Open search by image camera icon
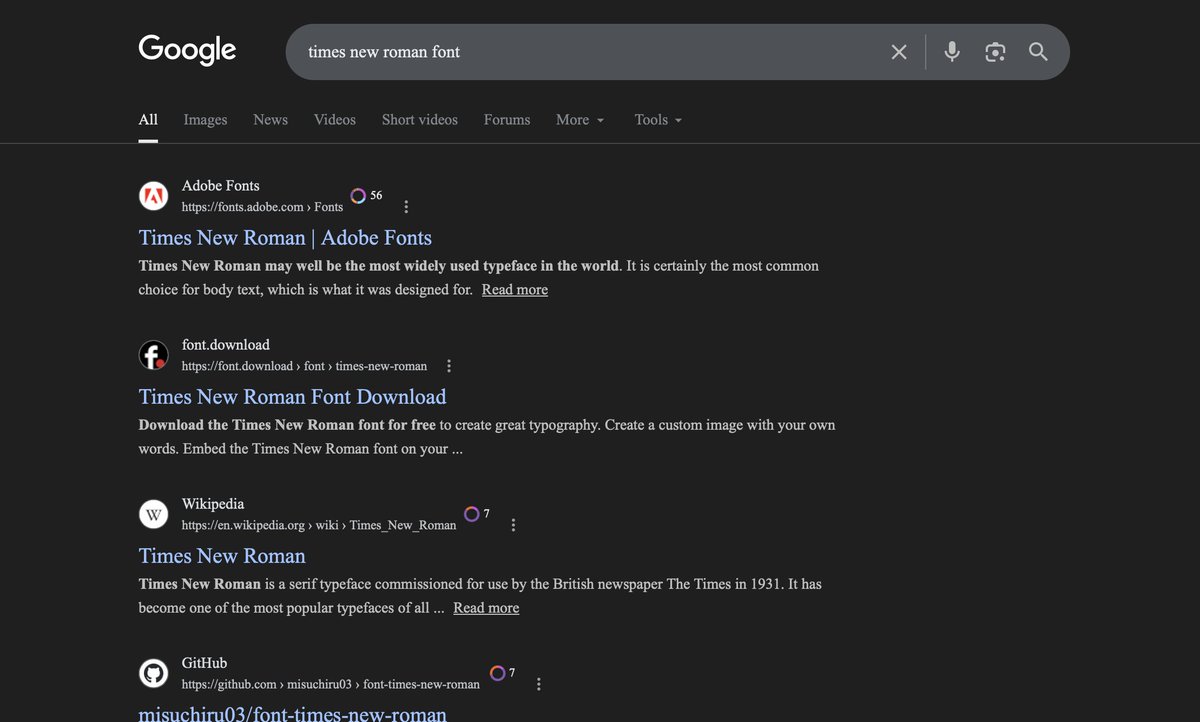The width and height of the screenshot is (1200, 722). 995,52
